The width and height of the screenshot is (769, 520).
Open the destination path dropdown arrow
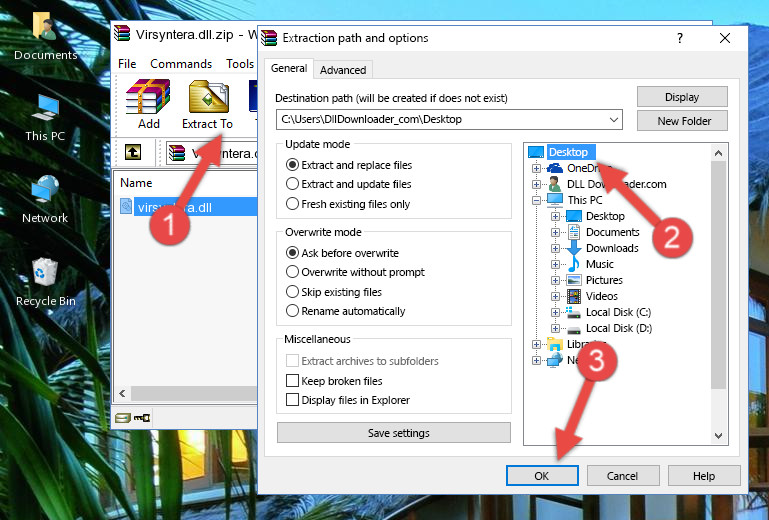[614, 120]
